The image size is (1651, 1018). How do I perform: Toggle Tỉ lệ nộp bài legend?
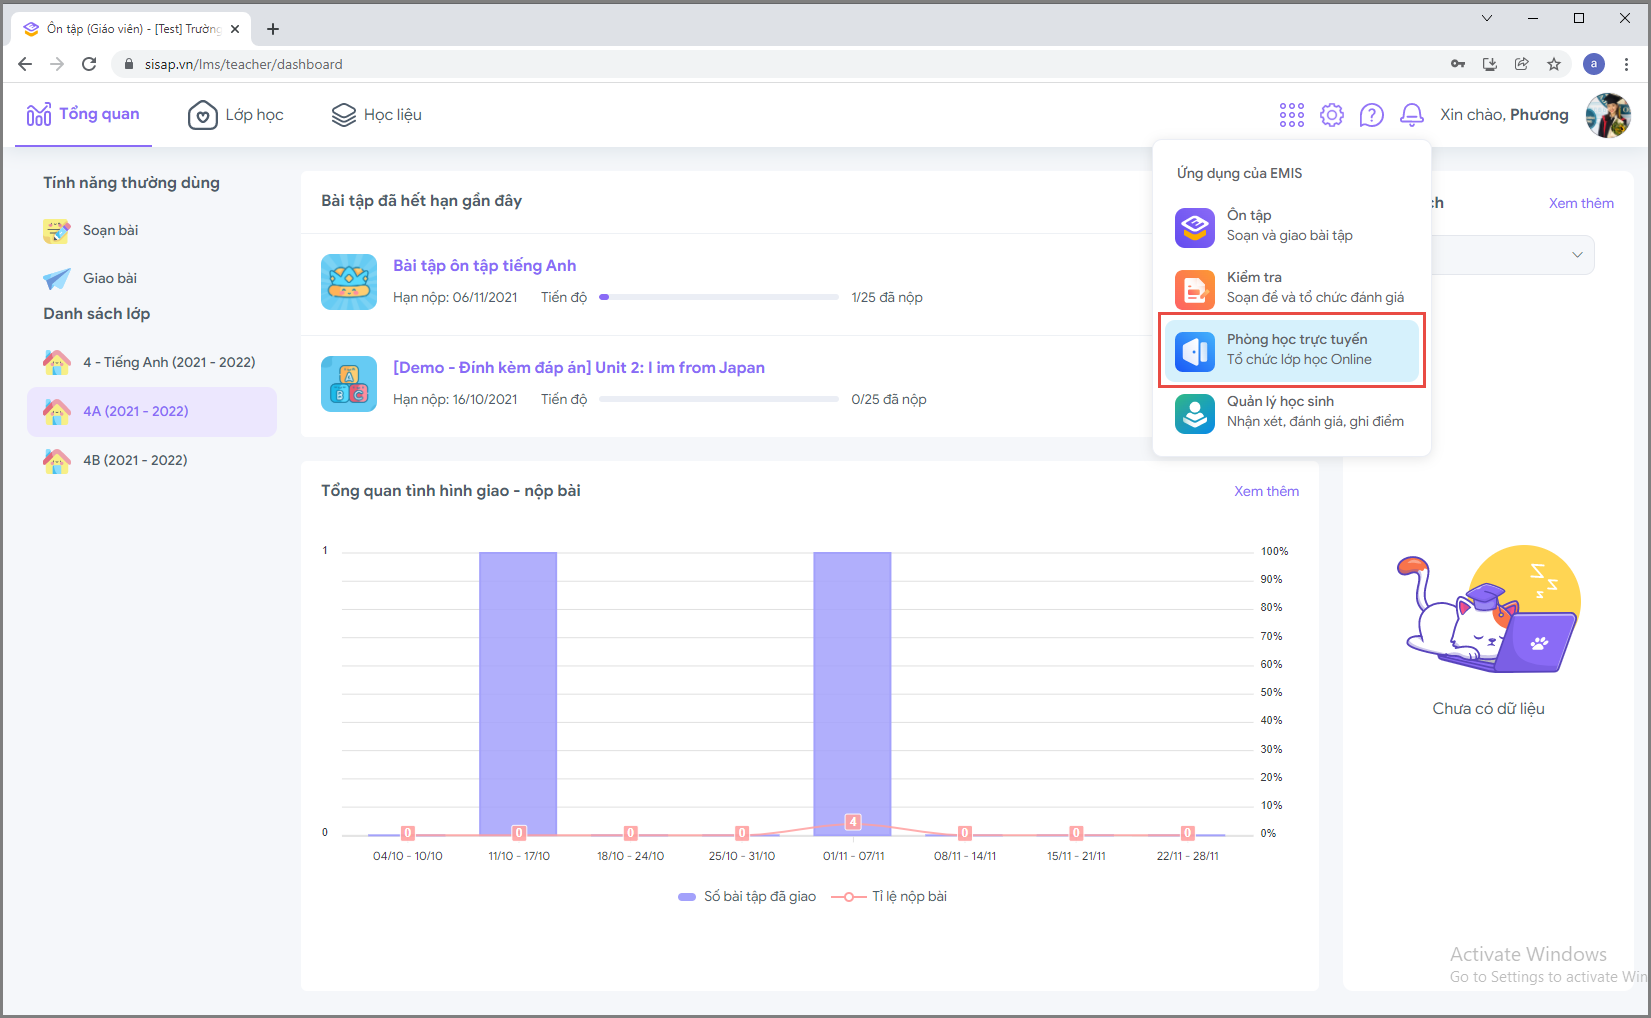[889, 897]
